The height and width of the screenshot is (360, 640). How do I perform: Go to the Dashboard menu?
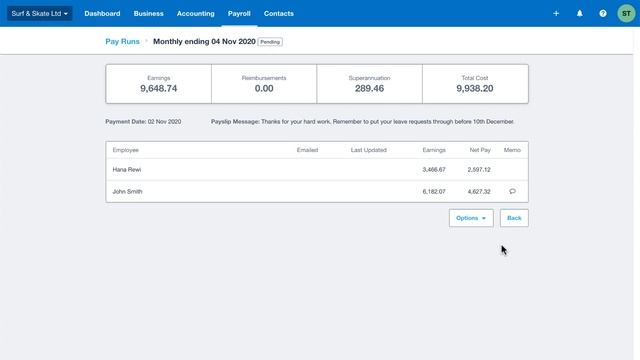[x=102, y=13]
